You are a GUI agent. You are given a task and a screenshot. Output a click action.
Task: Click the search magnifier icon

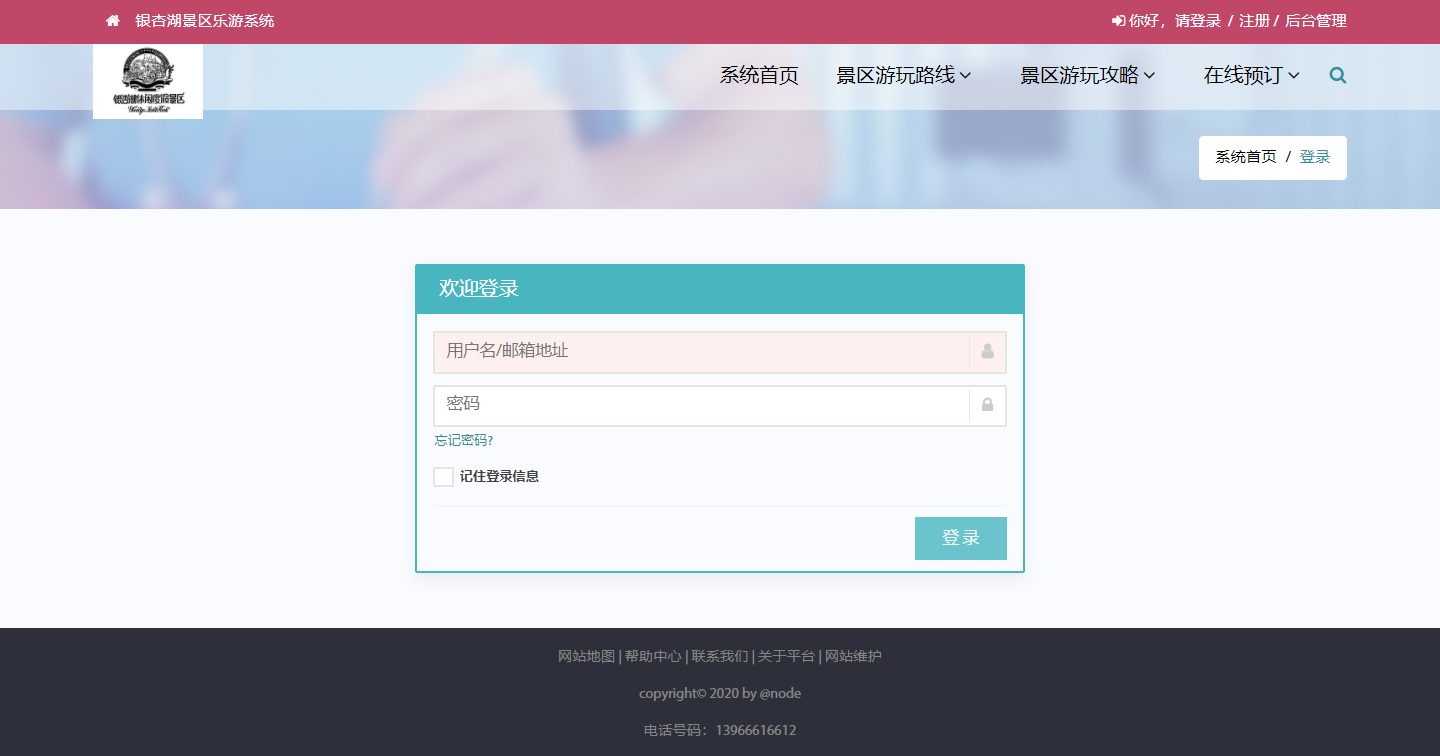pyautogui.click(x=1337, y=75)
